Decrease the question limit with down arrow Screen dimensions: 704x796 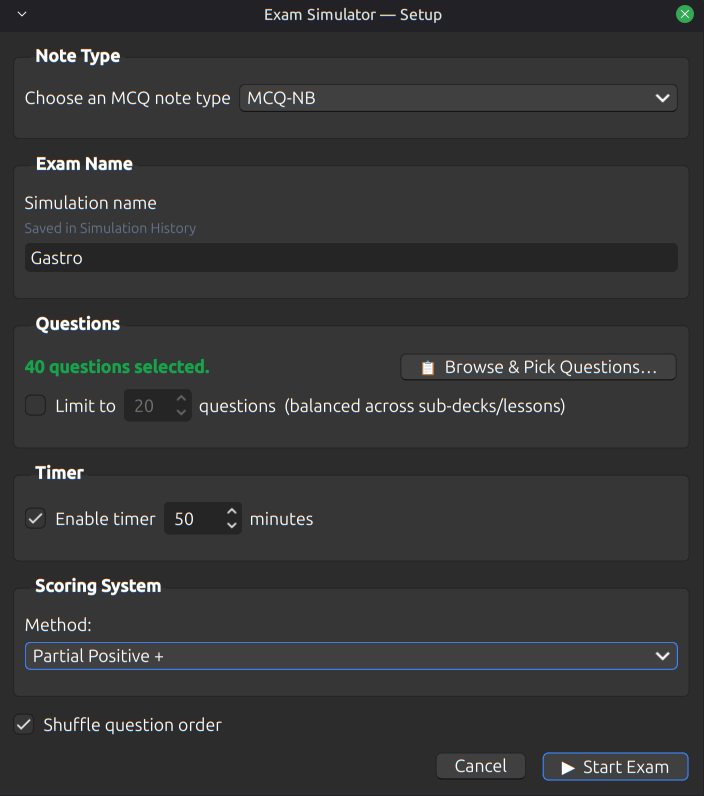pyautogui.click(x=181, y=412)
